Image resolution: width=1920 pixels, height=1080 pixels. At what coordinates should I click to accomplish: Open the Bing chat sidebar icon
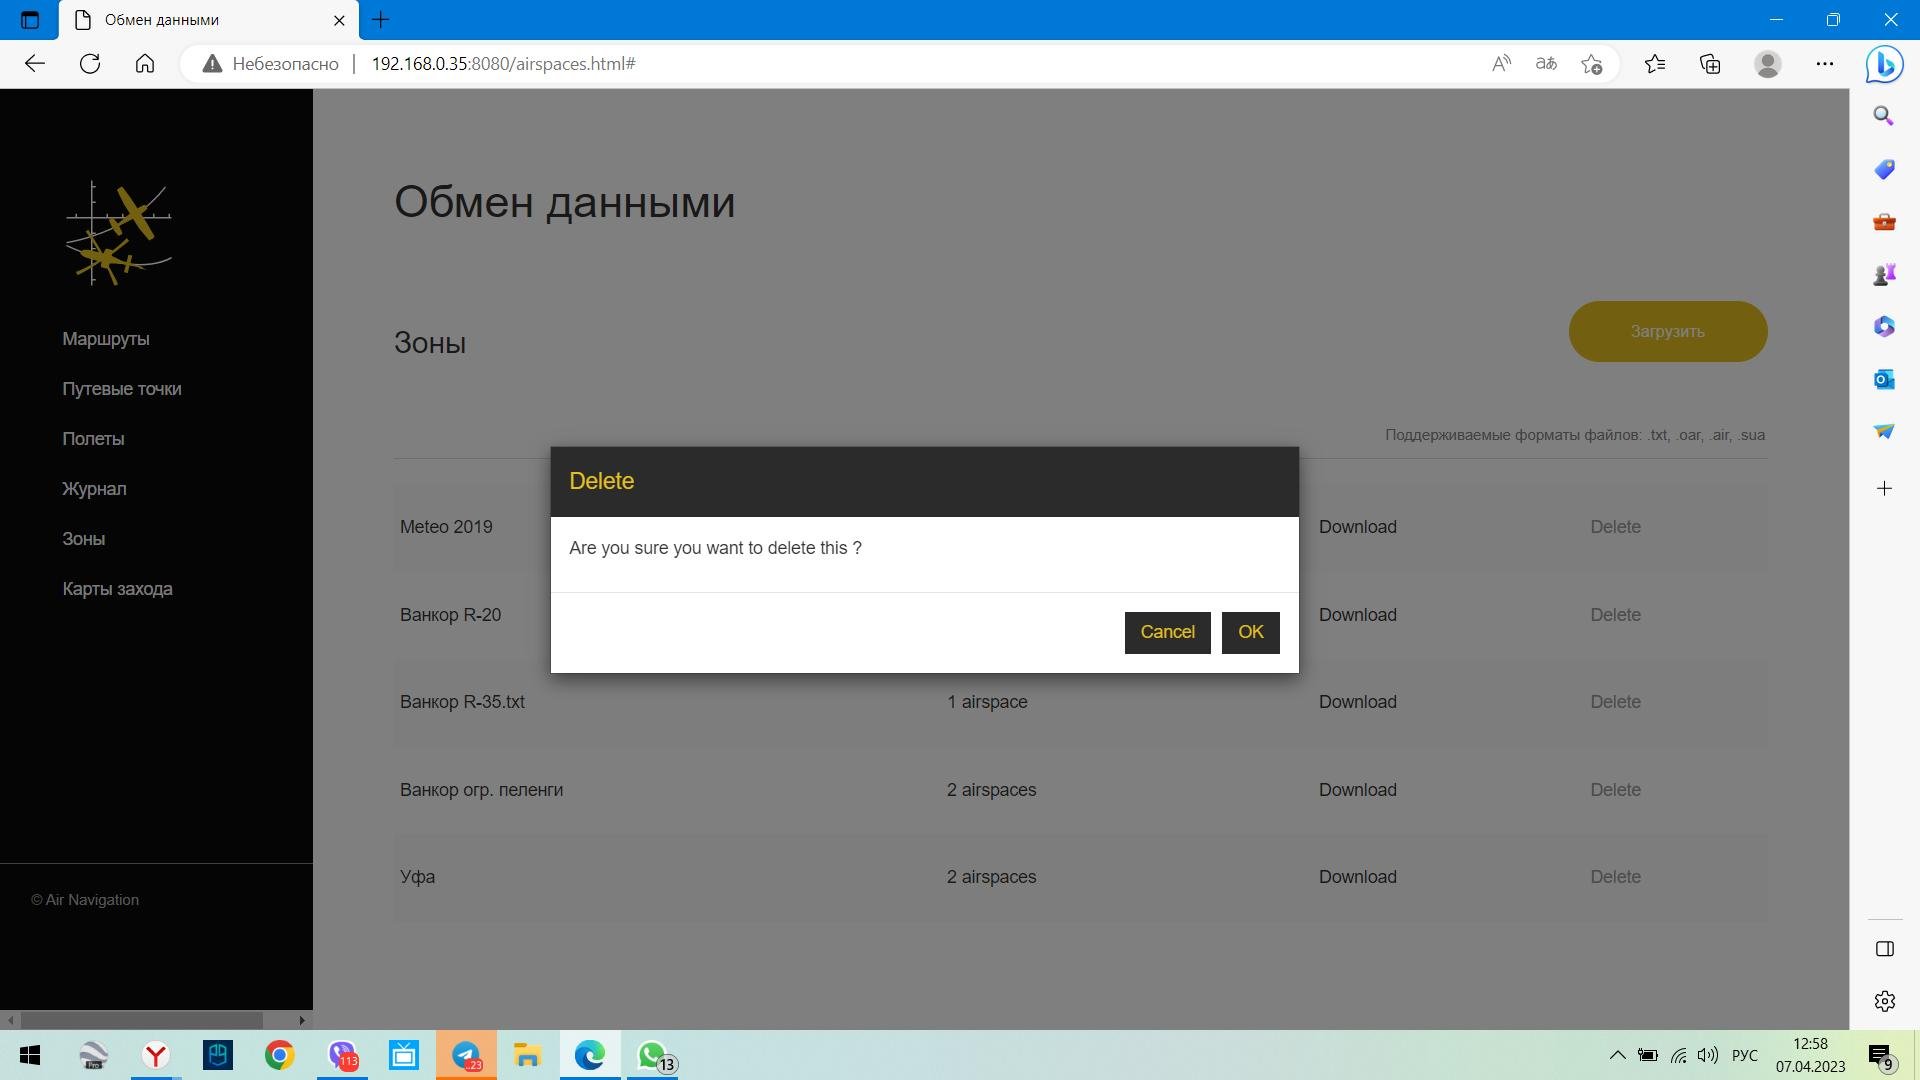[x=1884, y=64]
